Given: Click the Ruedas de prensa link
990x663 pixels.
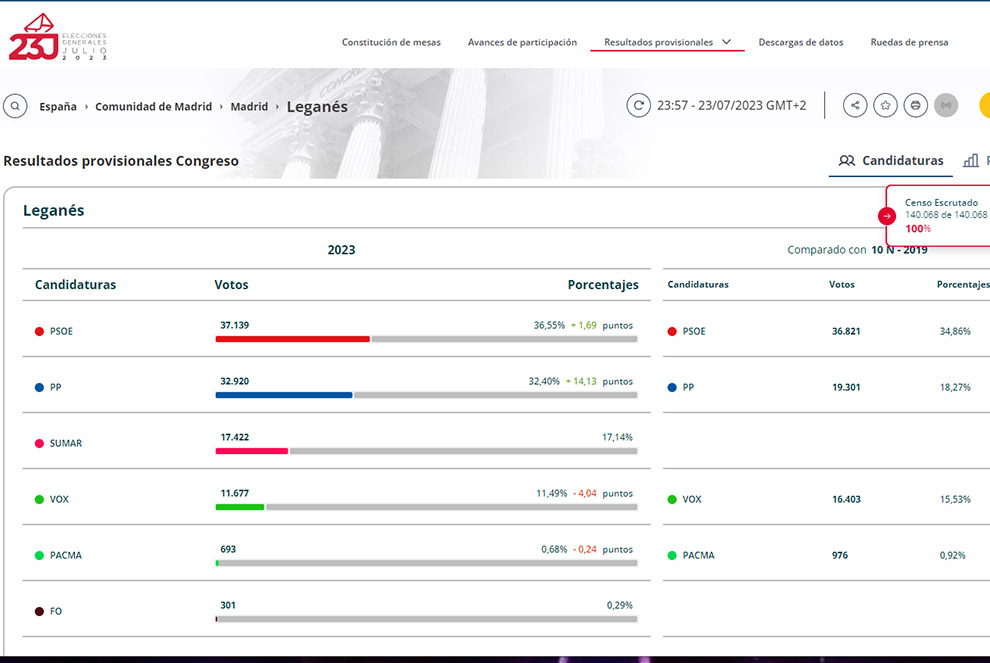Looking at the screenshot, I should 909,42.
